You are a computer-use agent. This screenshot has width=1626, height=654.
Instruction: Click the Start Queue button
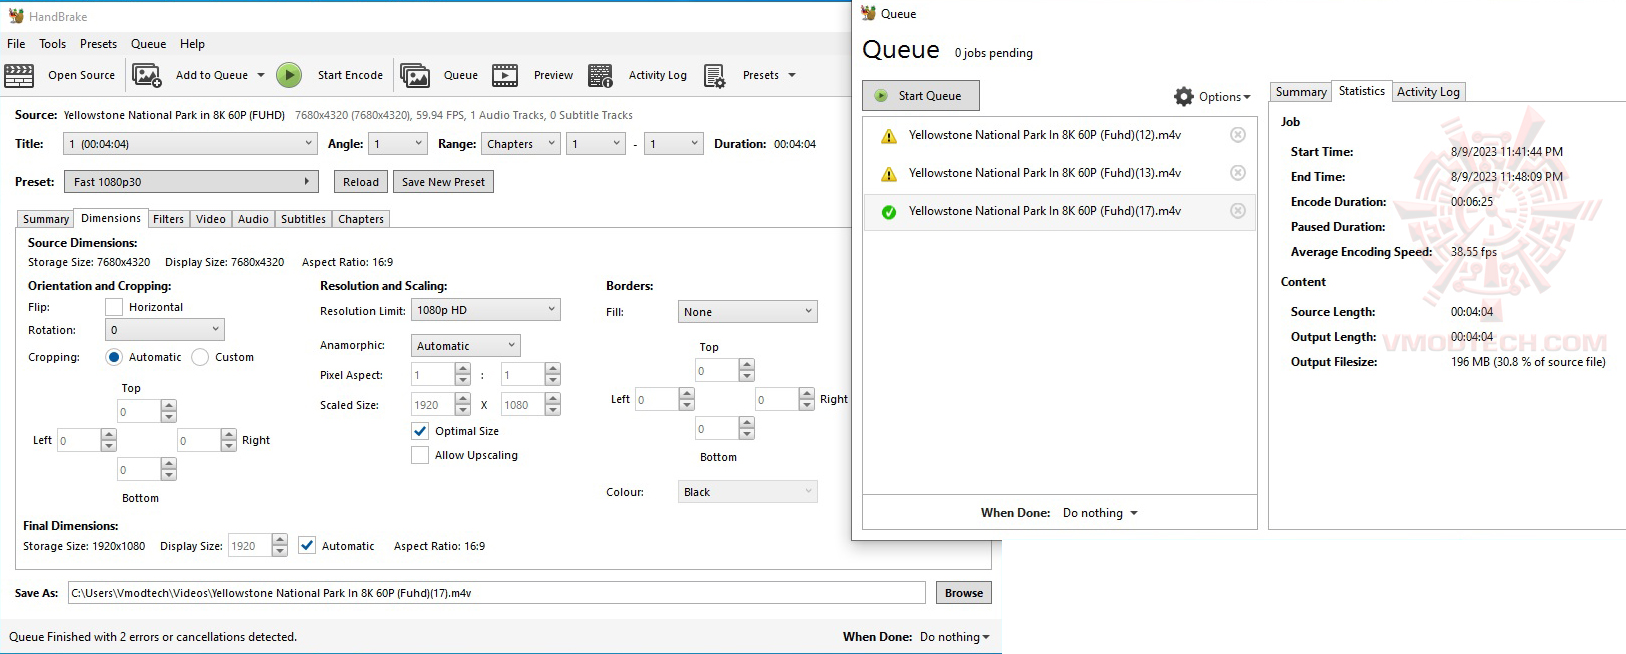click(x=921, y=96)
